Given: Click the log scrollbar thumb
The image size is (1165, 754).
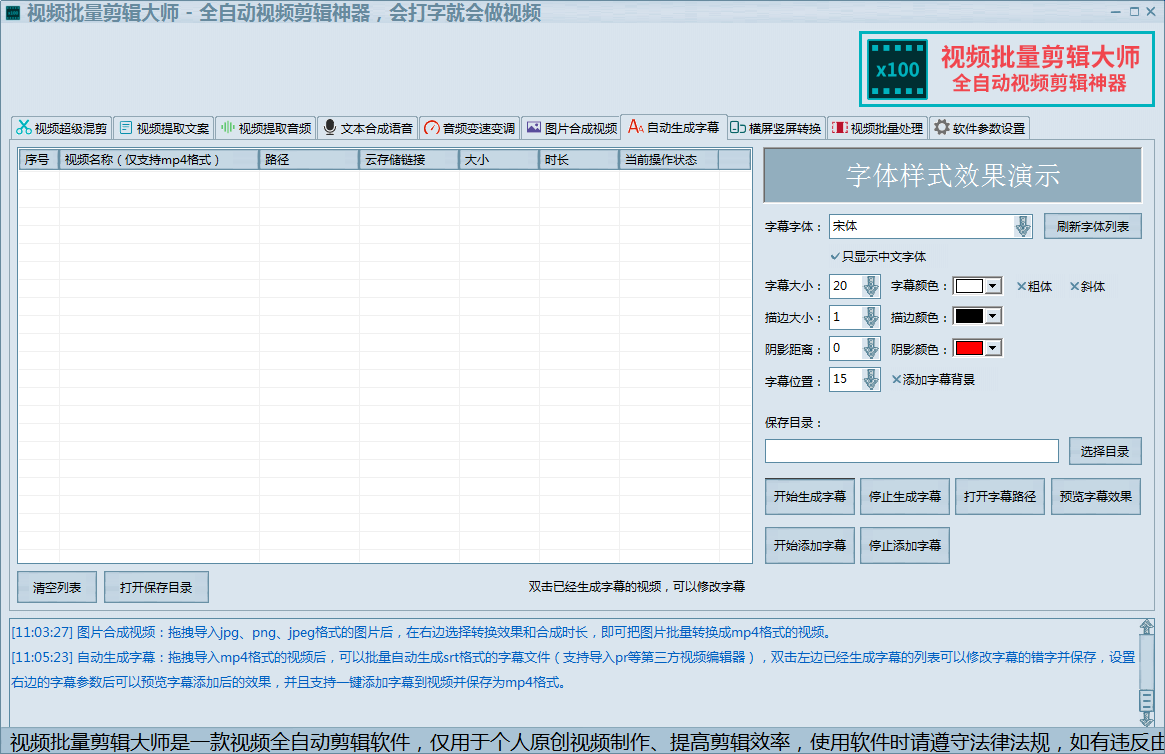Looking at the screenshot, I should (1146, 700).
